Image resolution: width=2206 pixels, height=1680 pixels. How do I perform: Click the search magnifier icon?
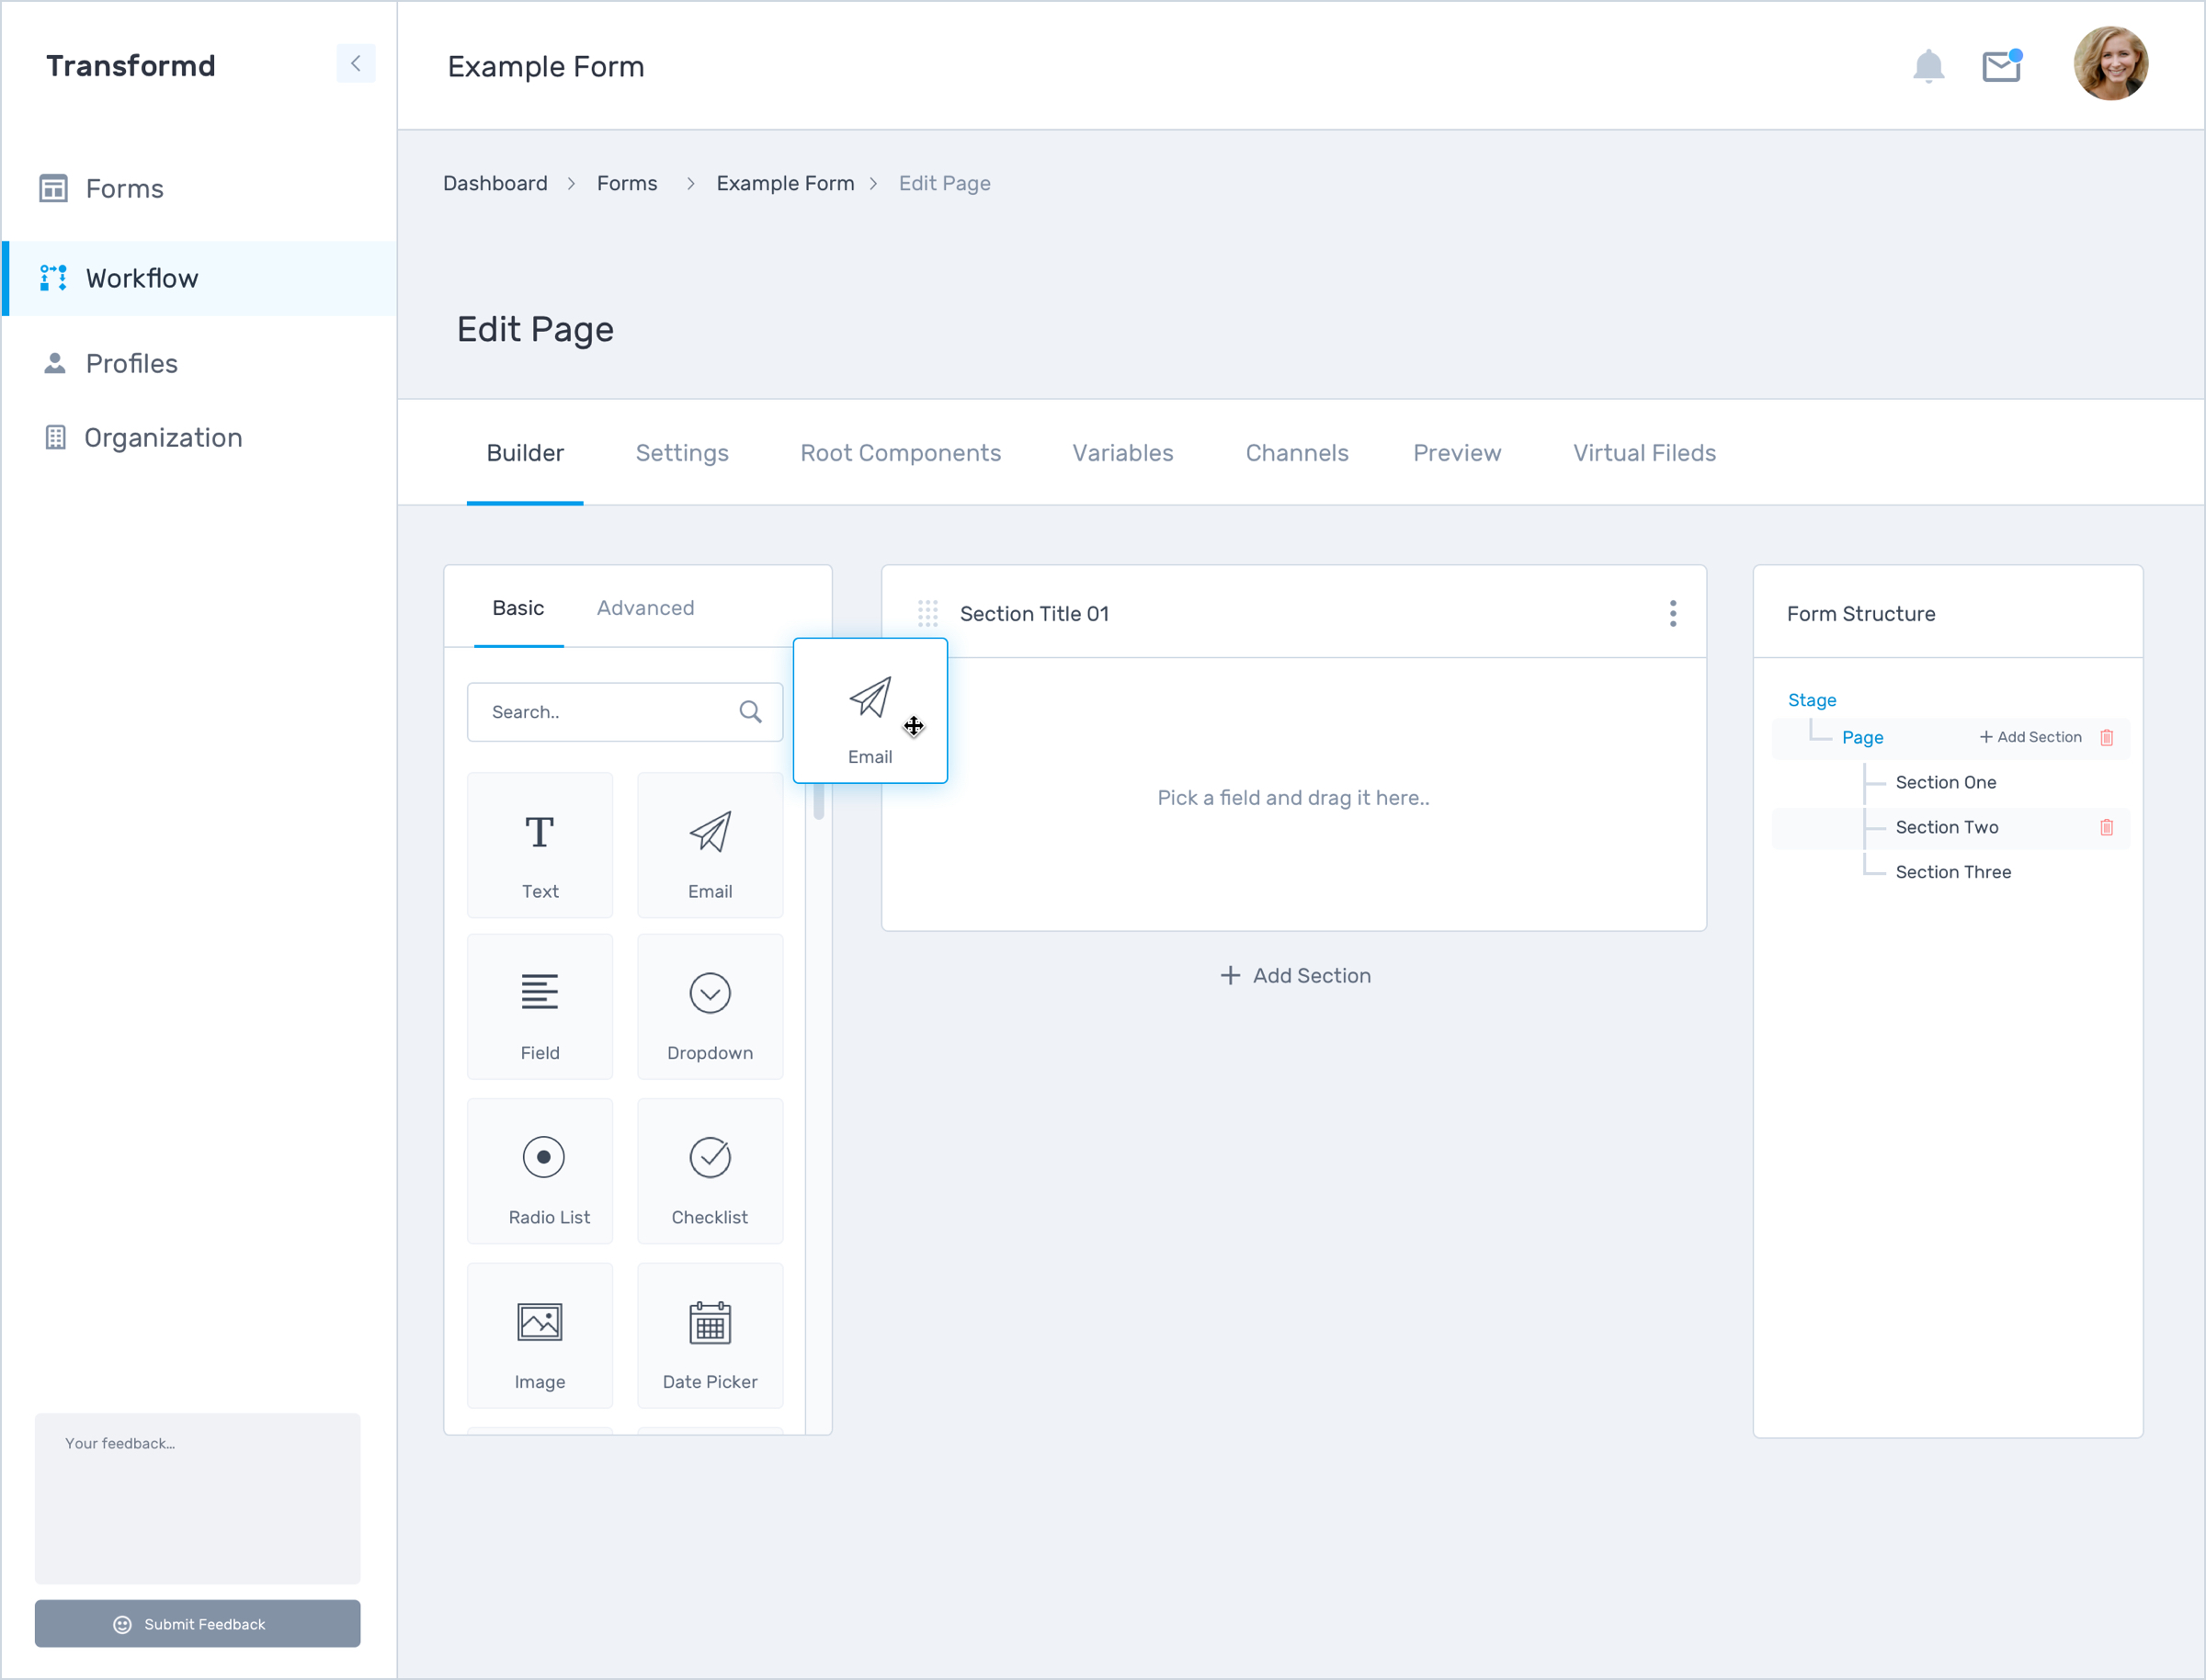tap(750, 712)
